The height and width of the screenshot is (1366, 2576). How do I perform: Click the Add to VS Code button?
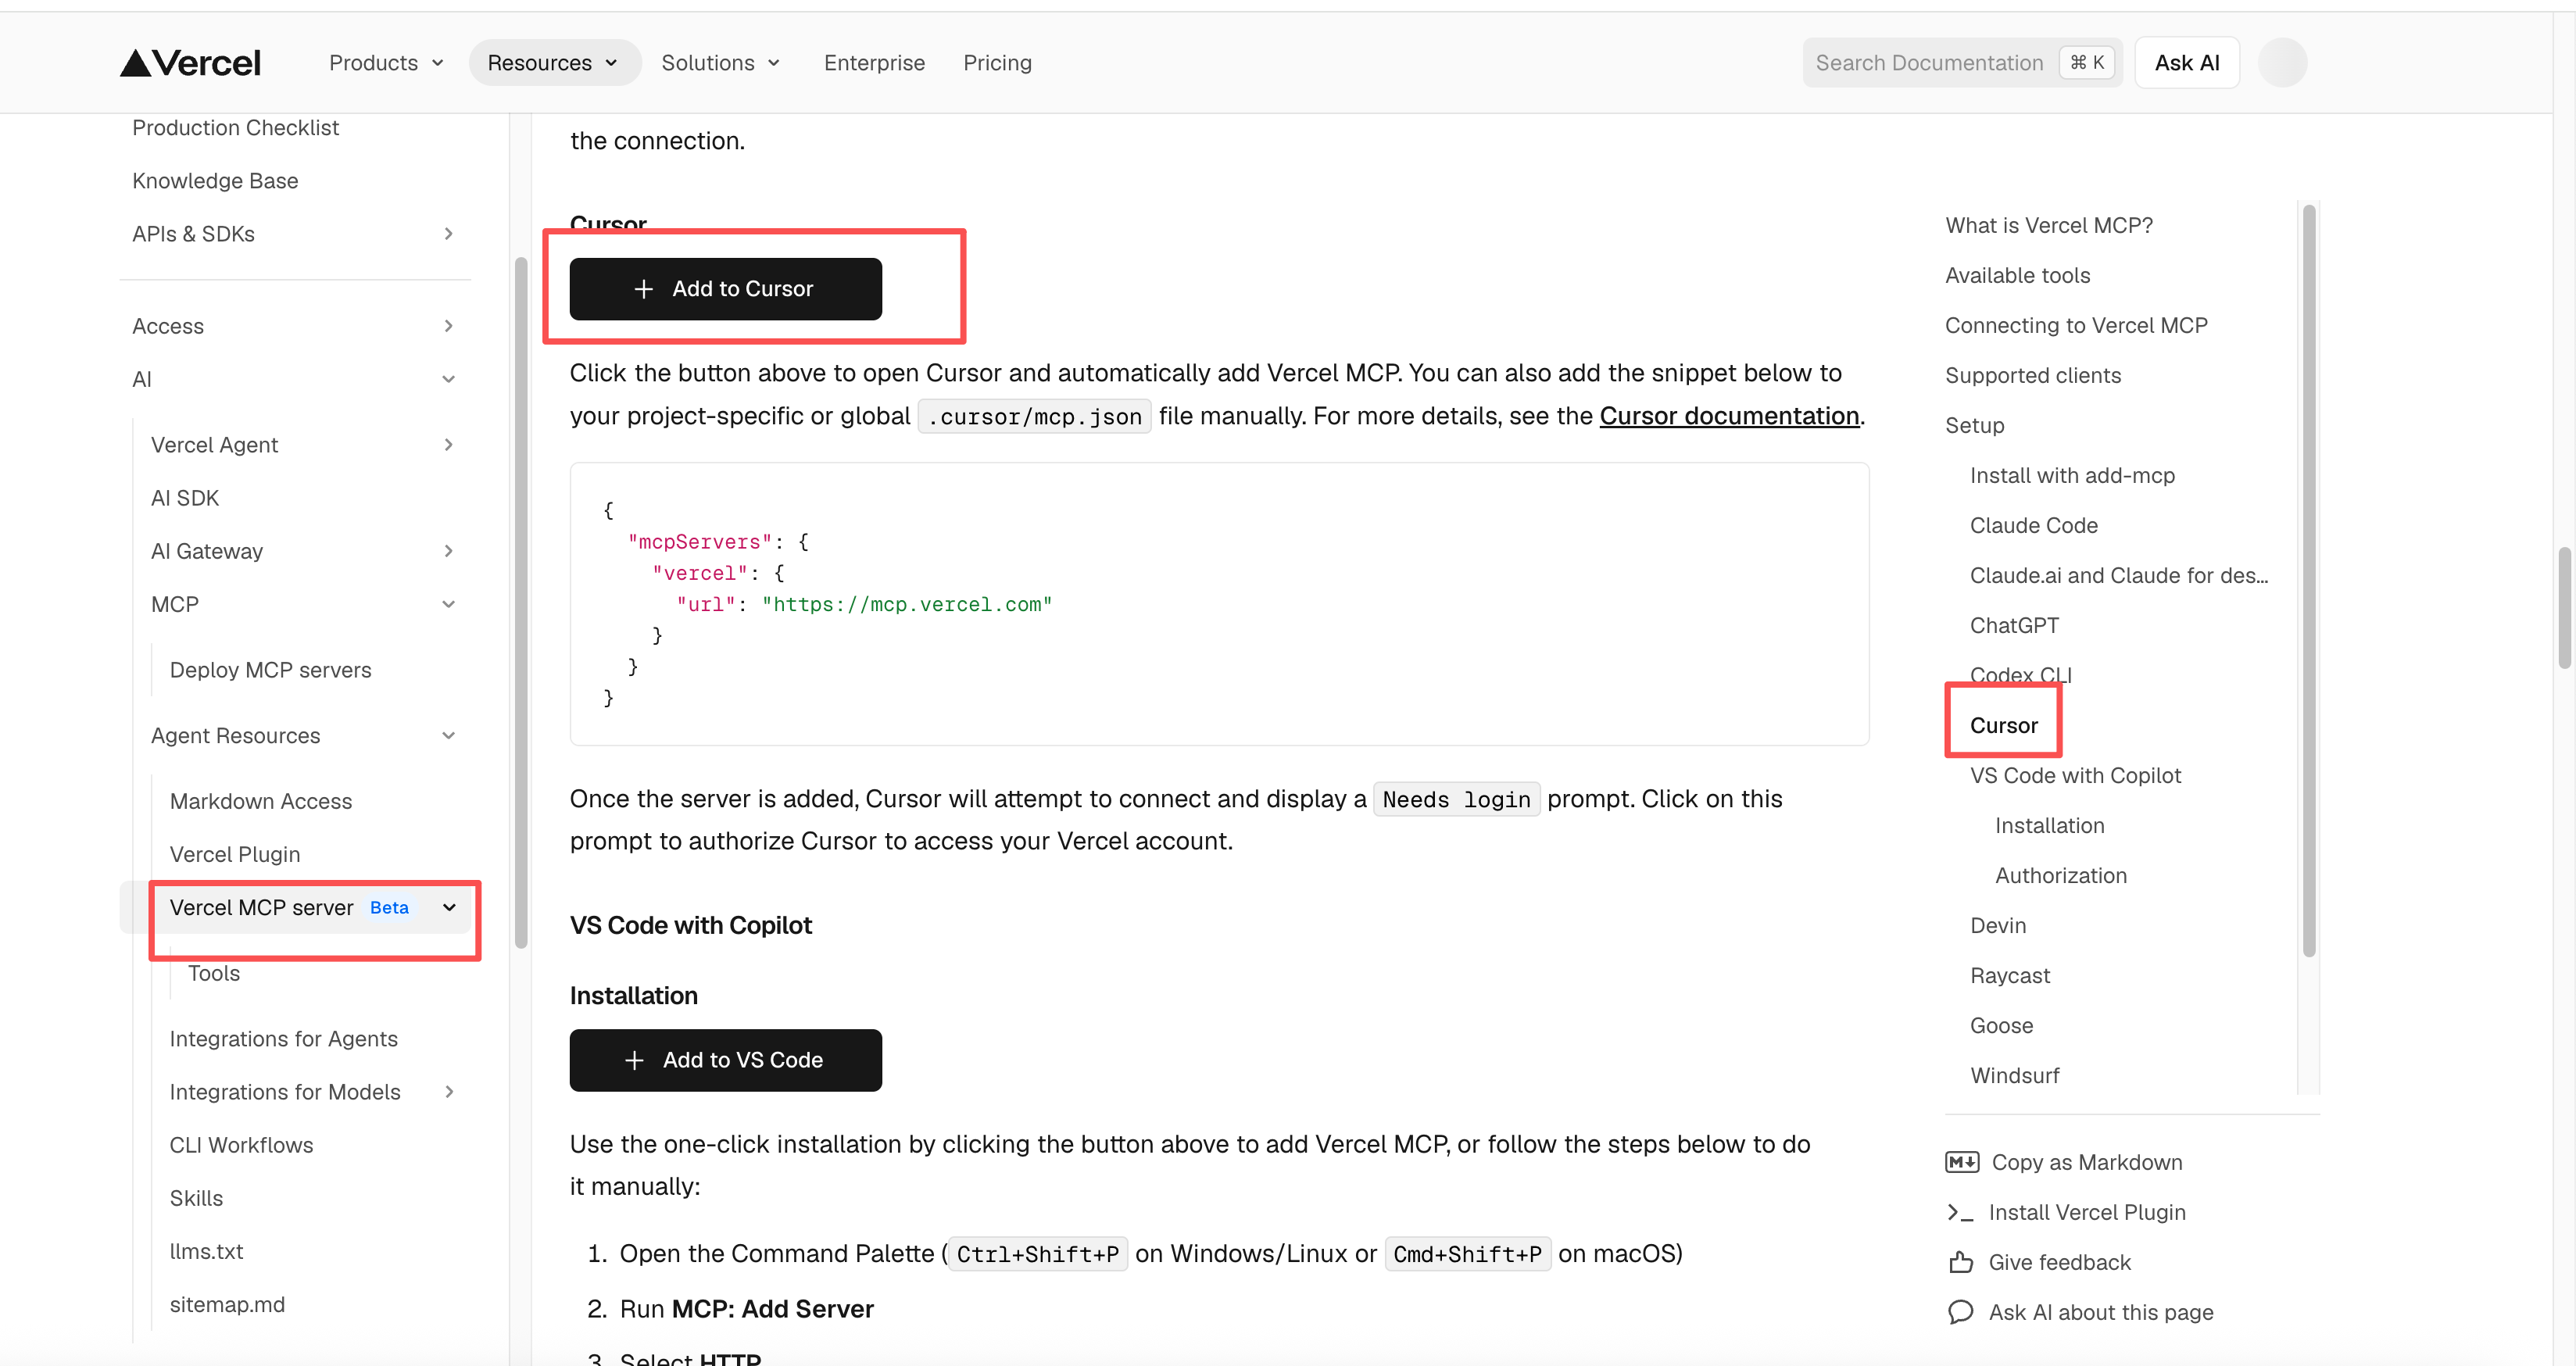(x=725, y=1060)
